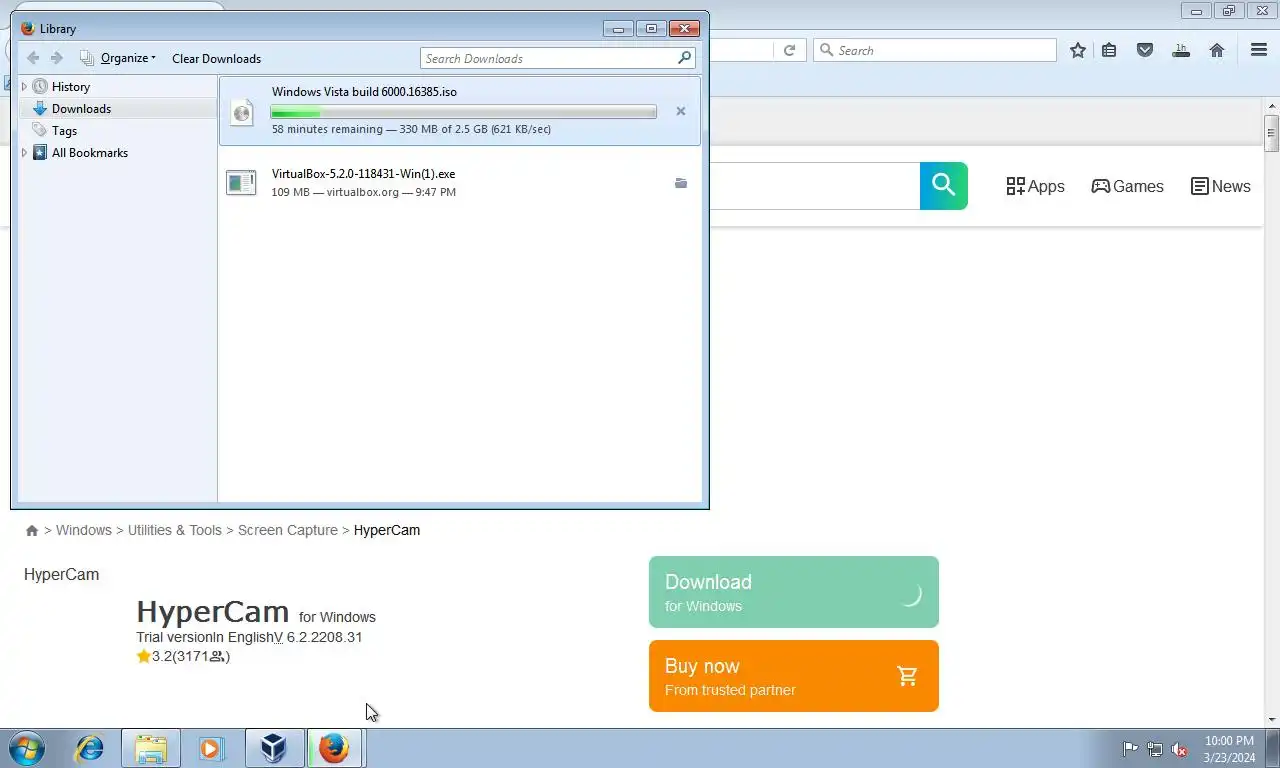Click Clear Downloads button
The width and height of the screenshot is (1280, 768).
pos(216,58)
